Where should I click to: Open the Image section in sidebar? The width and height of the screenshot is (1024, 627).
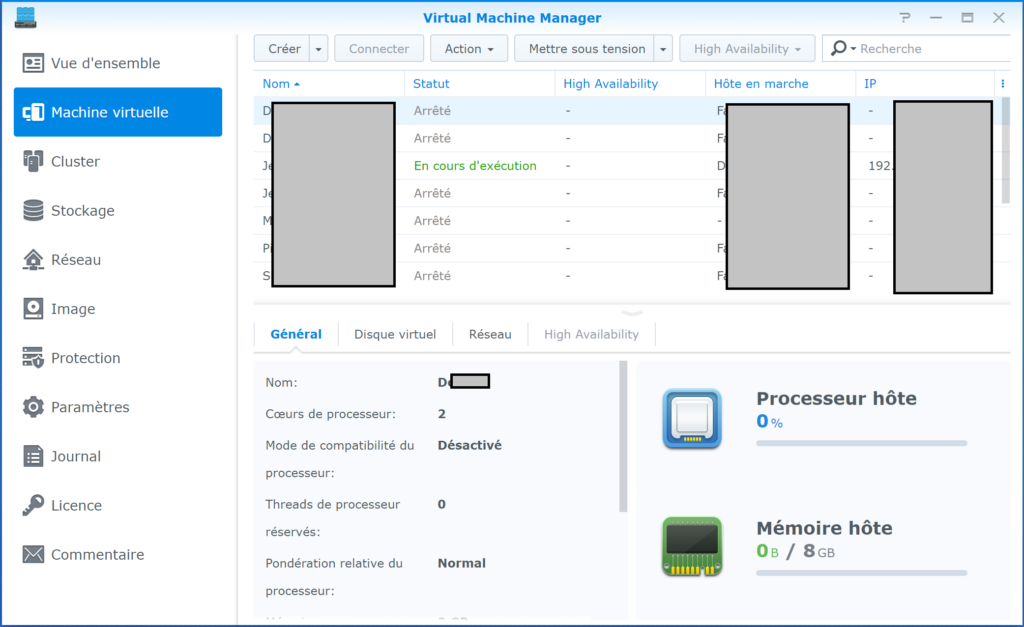pyautogui.click(x=73, y=309)
